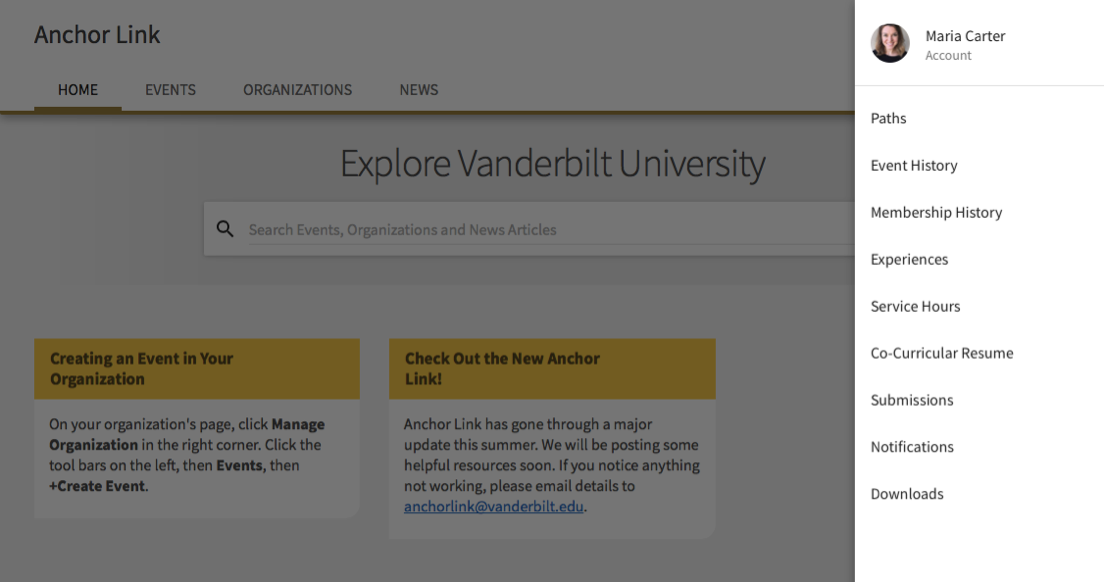The height and width of the screenshot is (582, 1104).
Task: View Service Hours
Action: click(915, 306)
